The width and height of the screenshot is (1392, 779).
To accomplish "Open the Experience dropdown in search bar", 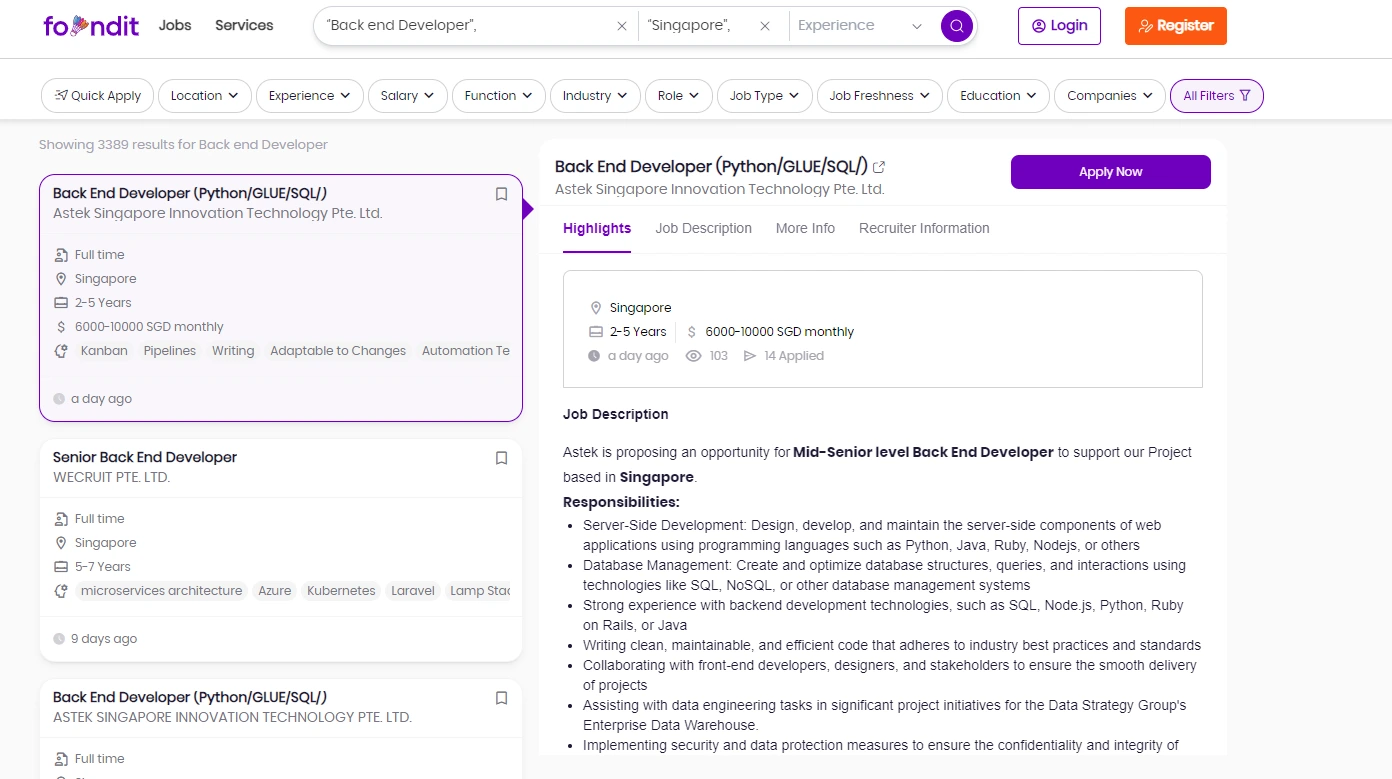I will coord(860,26).
